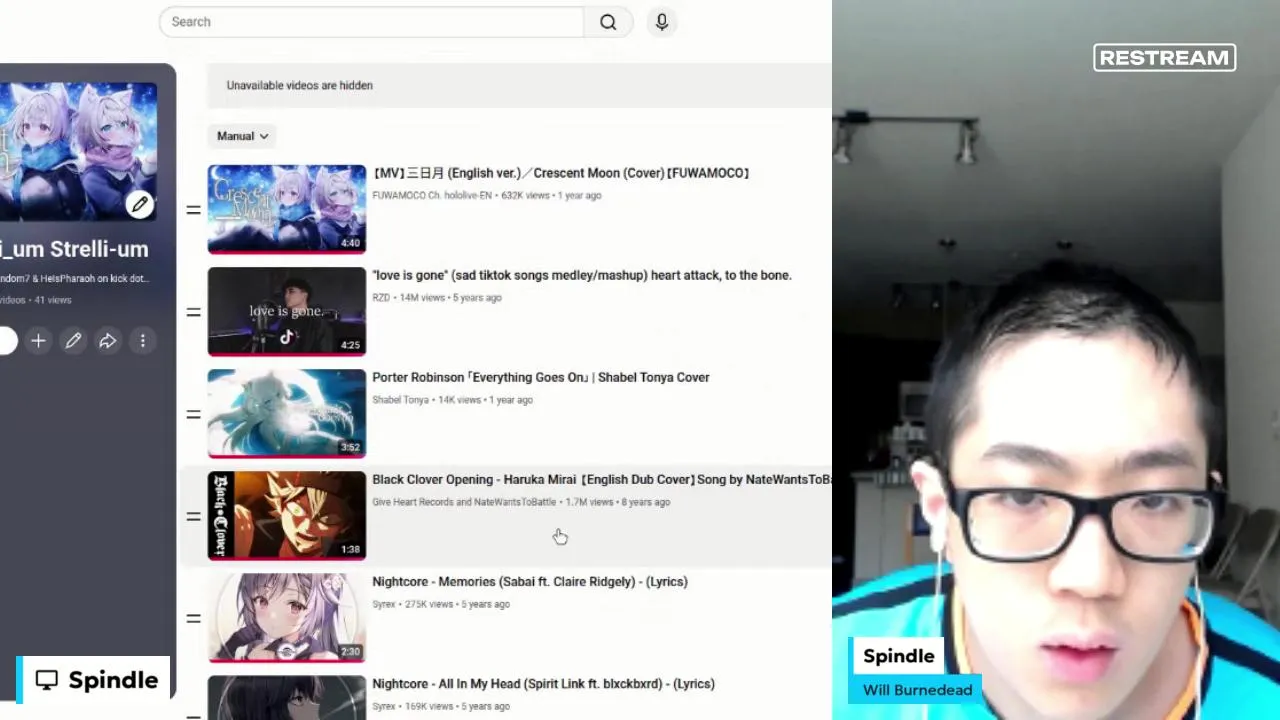
Task: Click the Nightcore - Memories title
Action: click(530, 582)
